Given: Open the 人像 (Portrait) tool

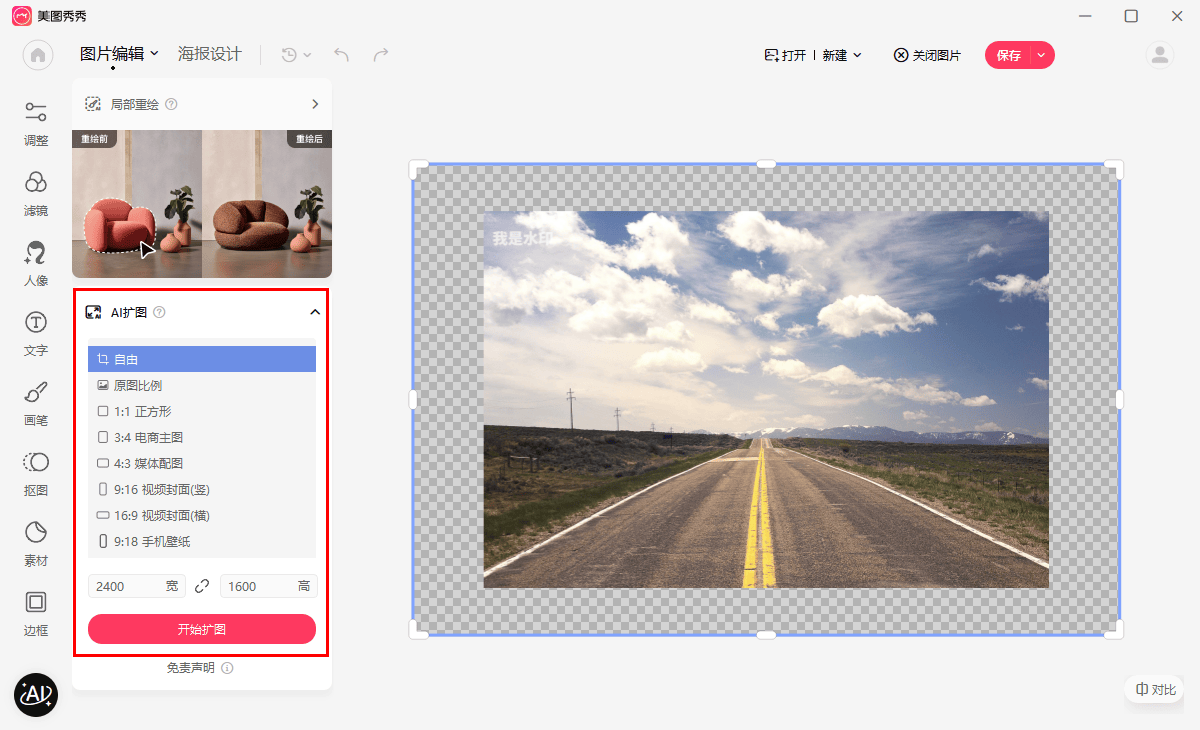Looking at the screenshot, I should [36, 263].
